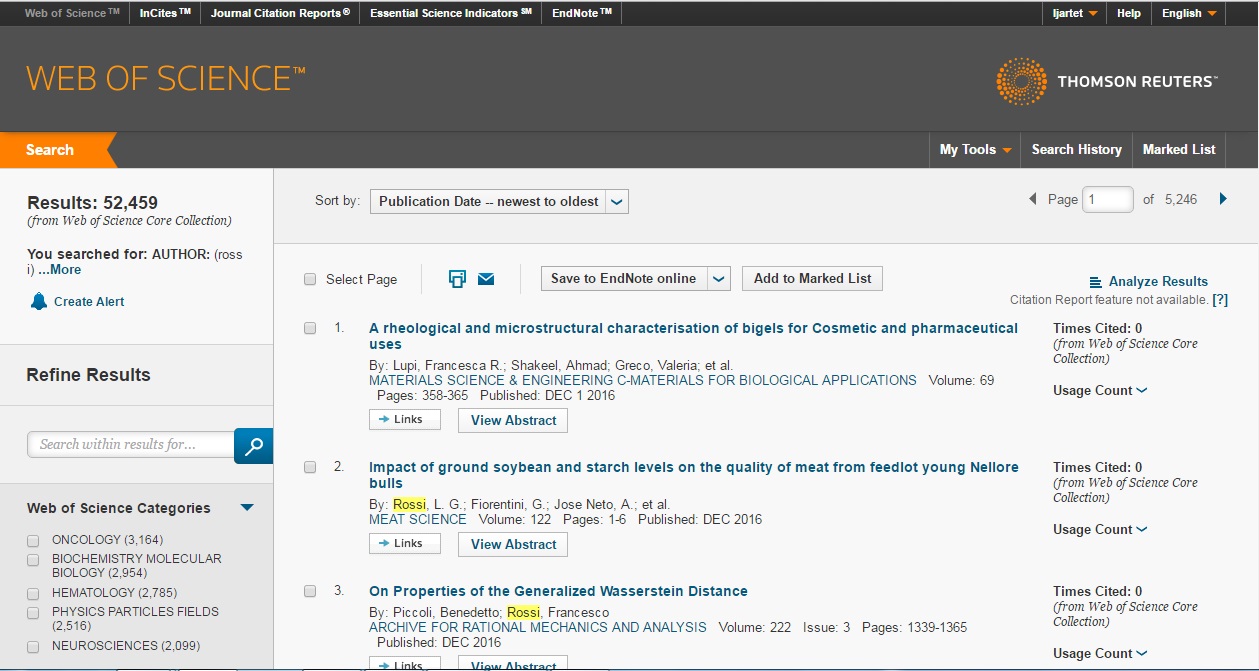
Task: Open the English language menu
Action: click(x=1188, y=13)
